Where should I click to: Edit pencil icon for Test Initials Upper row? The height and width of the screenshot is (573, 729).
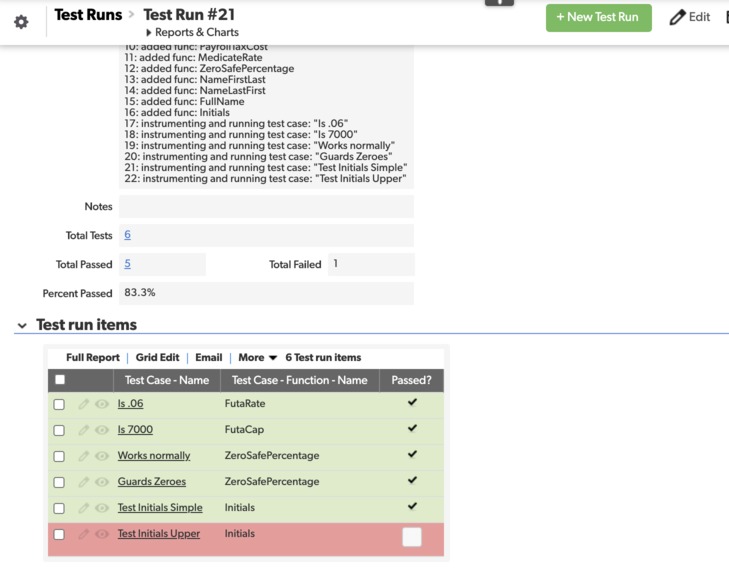84,534
